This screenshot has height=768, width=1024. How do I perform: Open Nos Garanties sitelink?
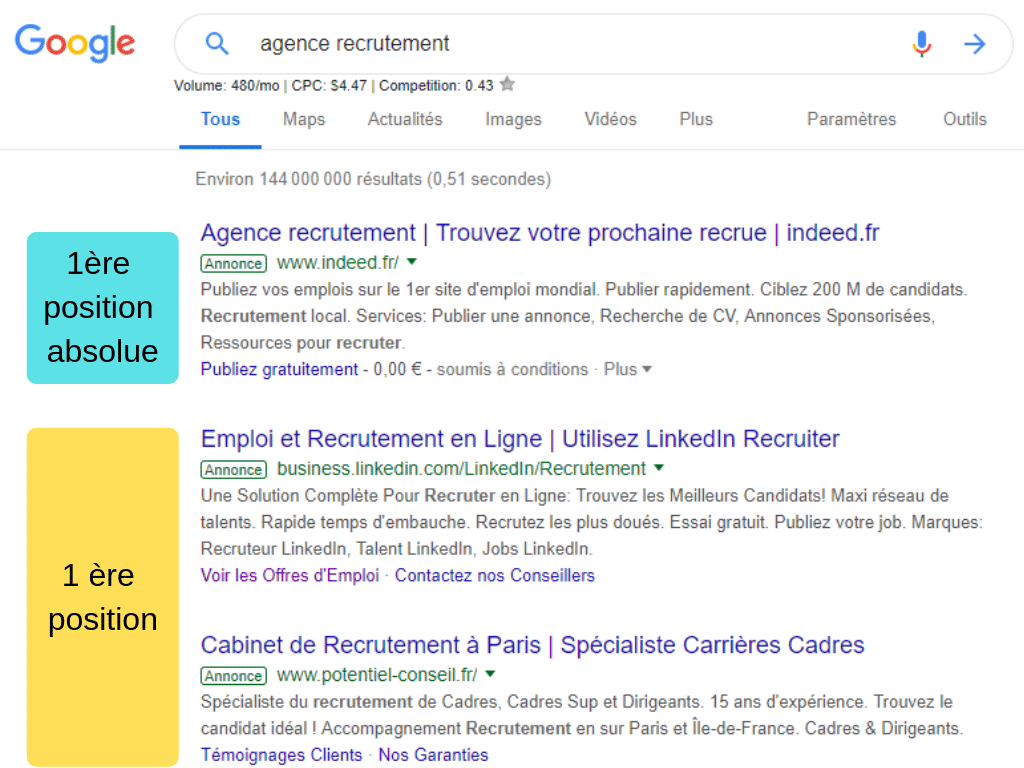click(x=434, y=755)
